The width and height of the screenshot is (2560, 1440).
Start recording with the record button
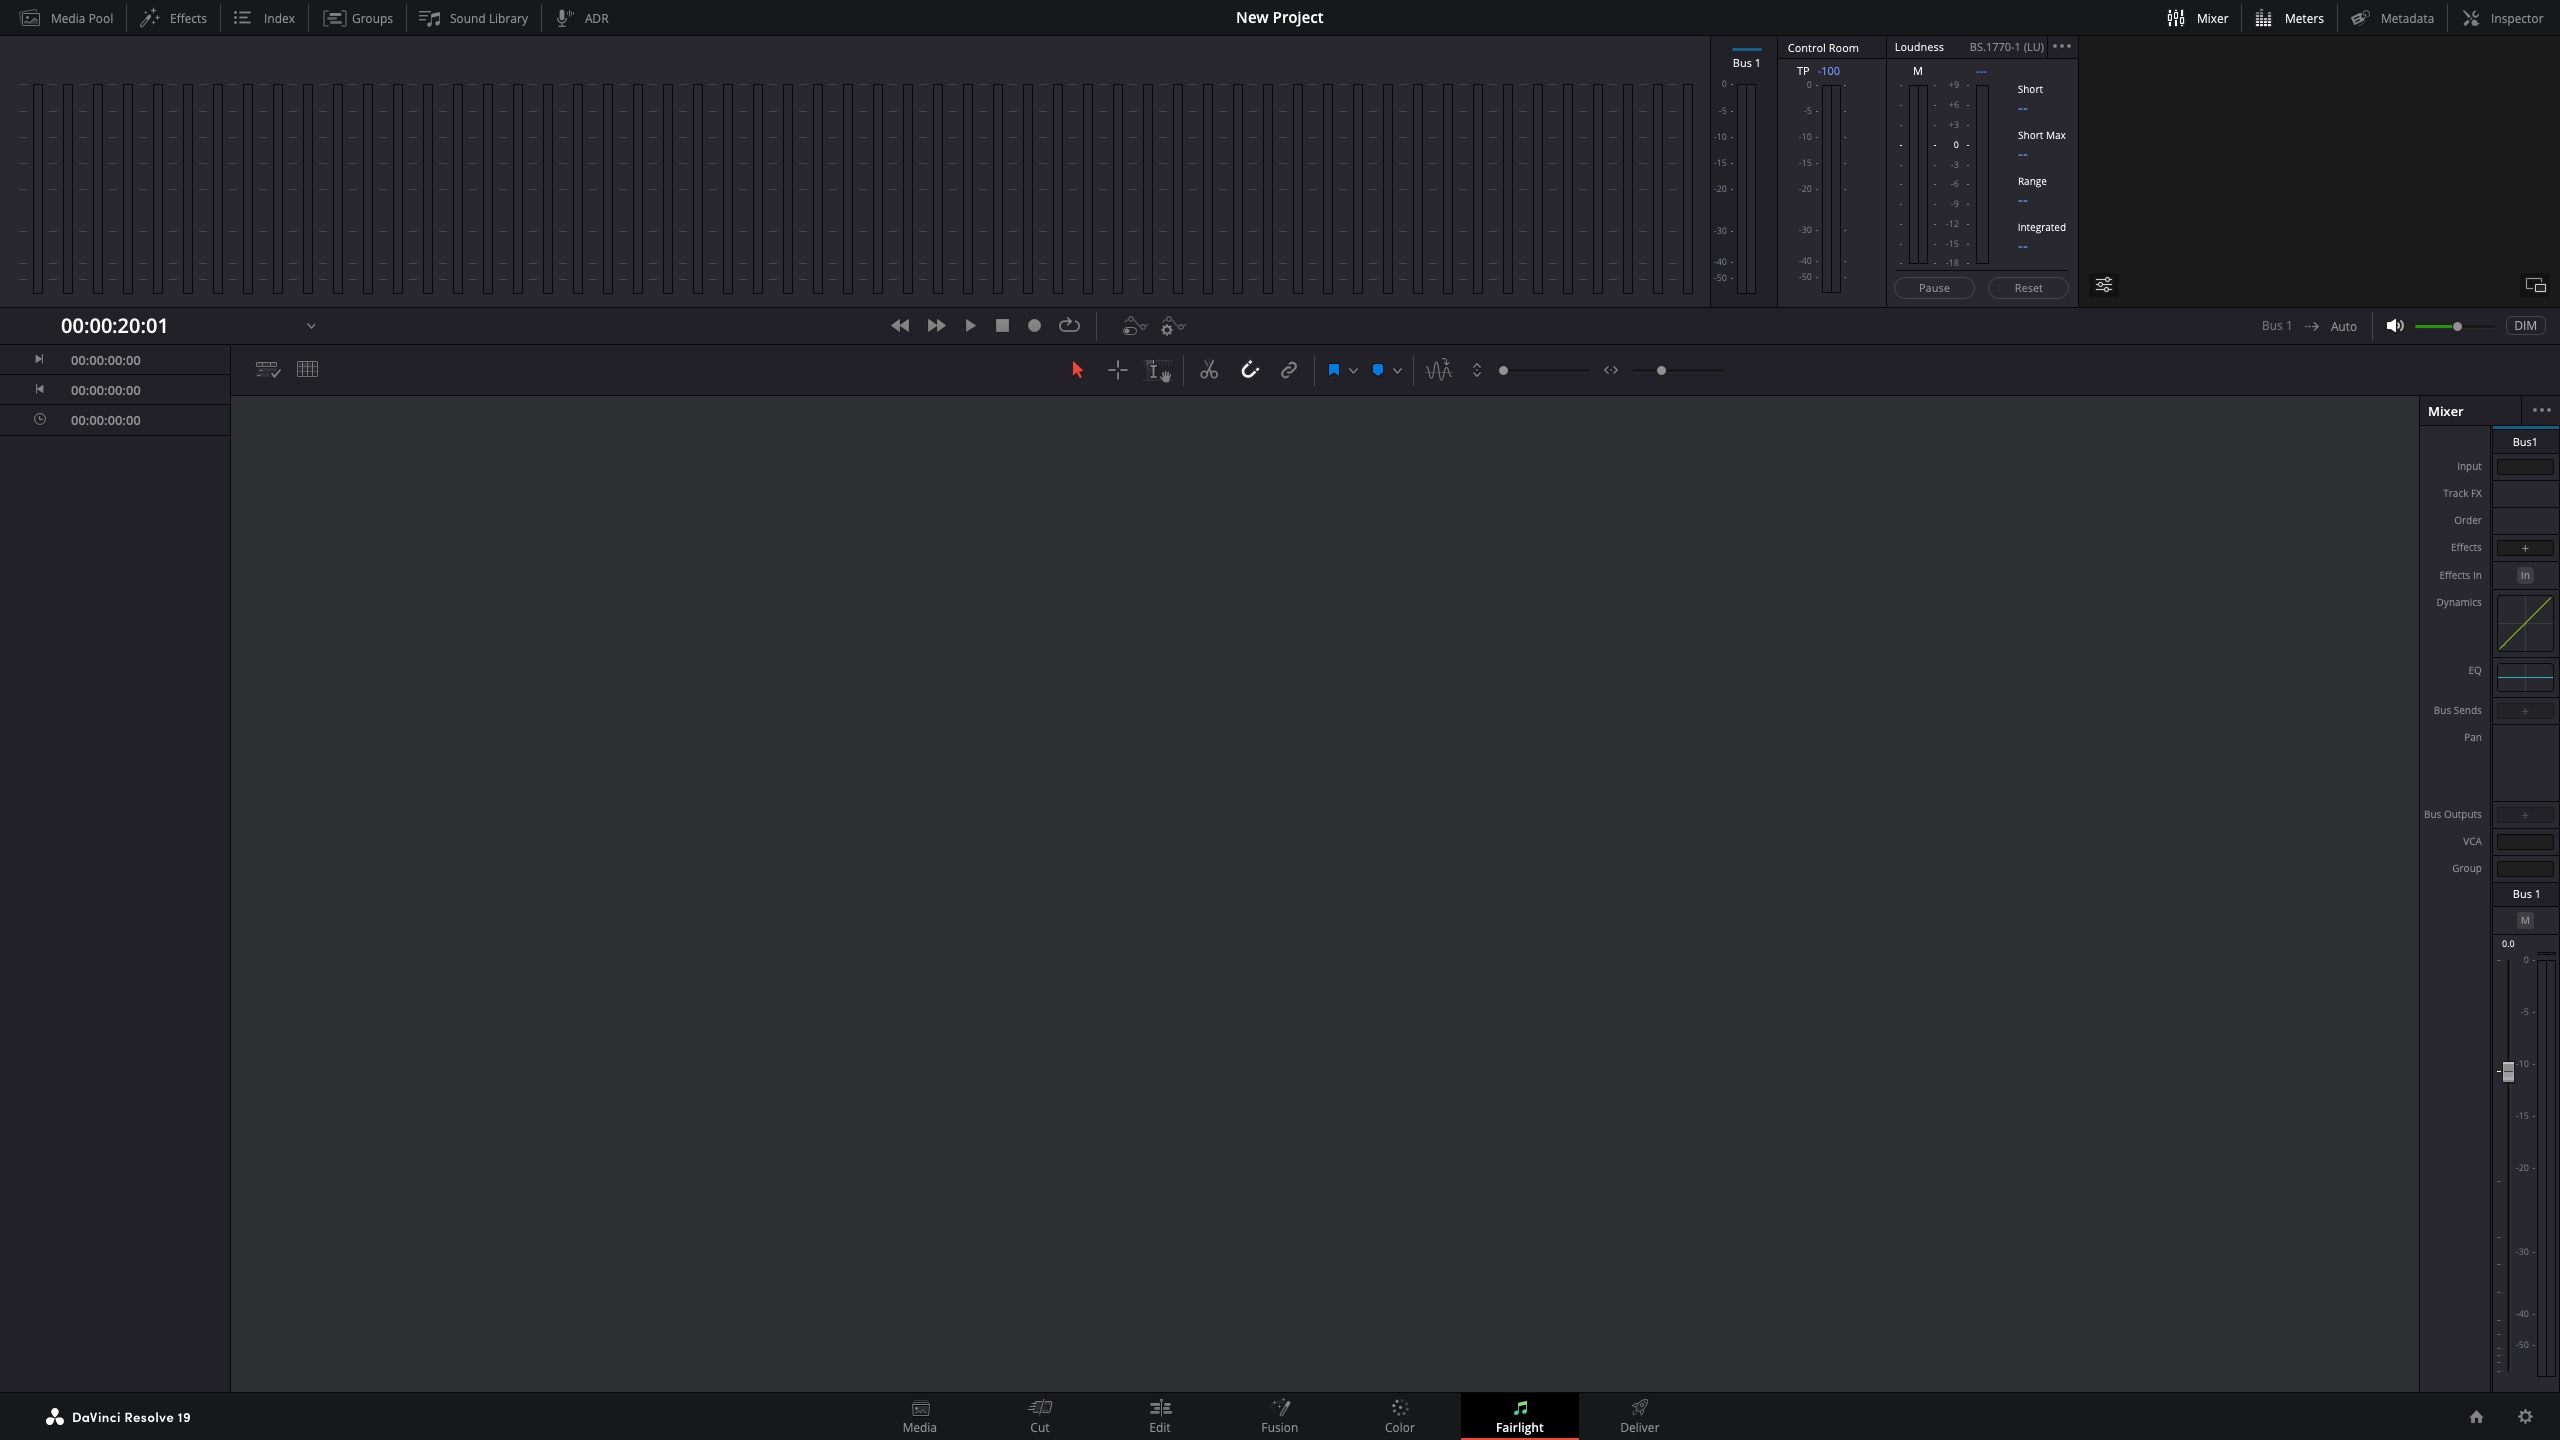(x=1033, y=326)
